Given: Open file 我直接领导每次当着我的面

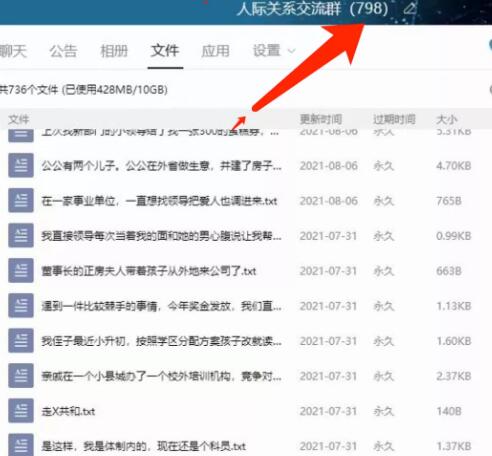Looking at the screenshot, I should tap(161, 236).
